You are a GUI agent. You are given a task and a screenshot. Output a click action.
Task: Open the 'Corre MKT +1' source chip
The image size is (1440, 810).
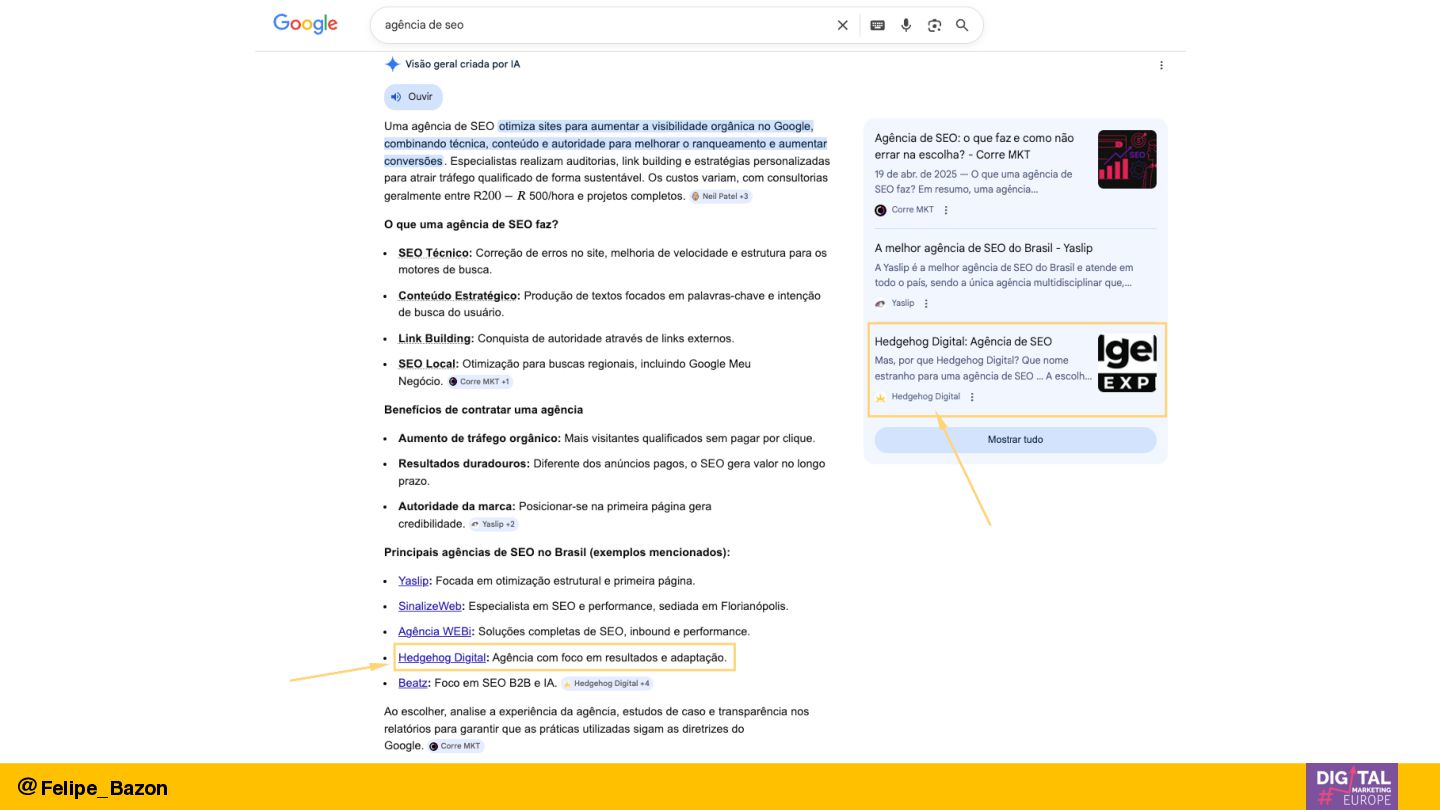pos(480,381)
